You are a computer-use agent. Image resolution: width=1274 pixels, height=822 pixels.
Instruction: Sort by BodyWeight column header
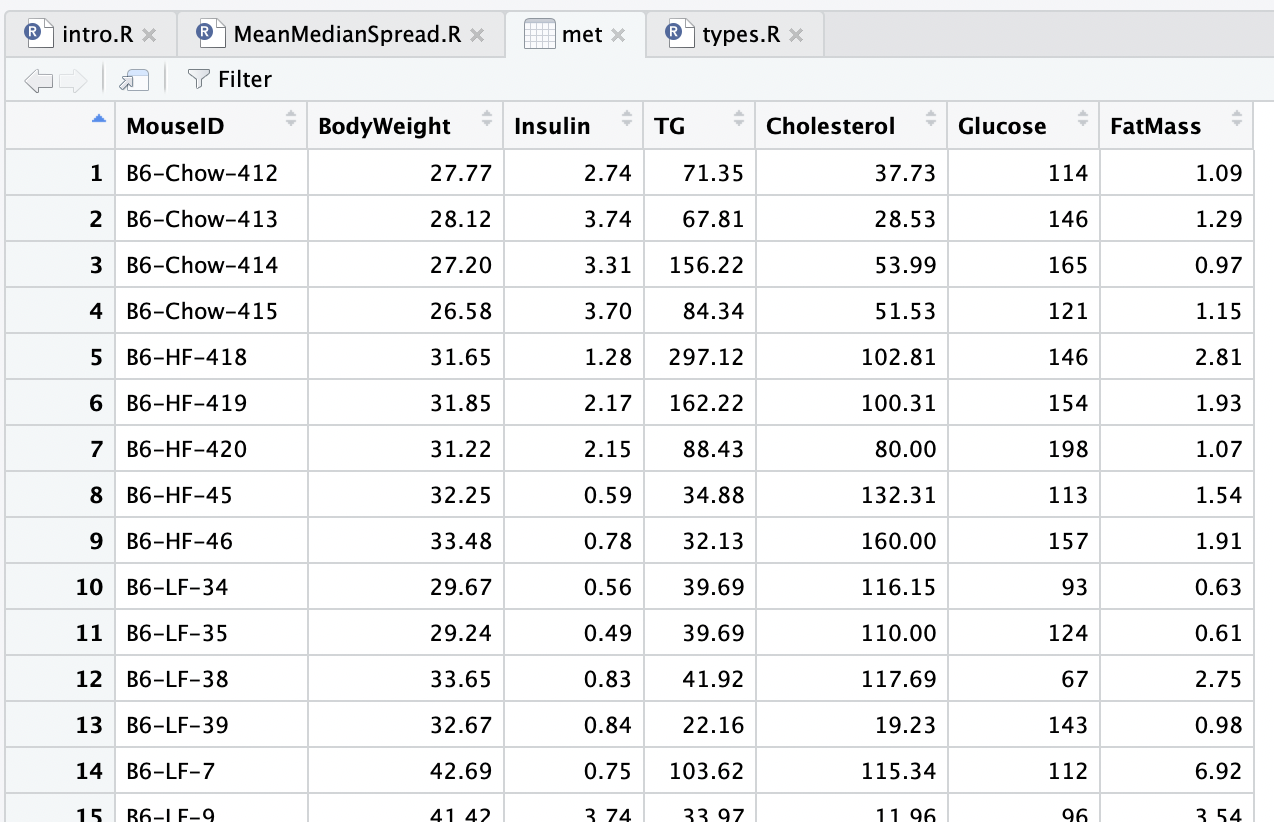[x=405, y=125]
